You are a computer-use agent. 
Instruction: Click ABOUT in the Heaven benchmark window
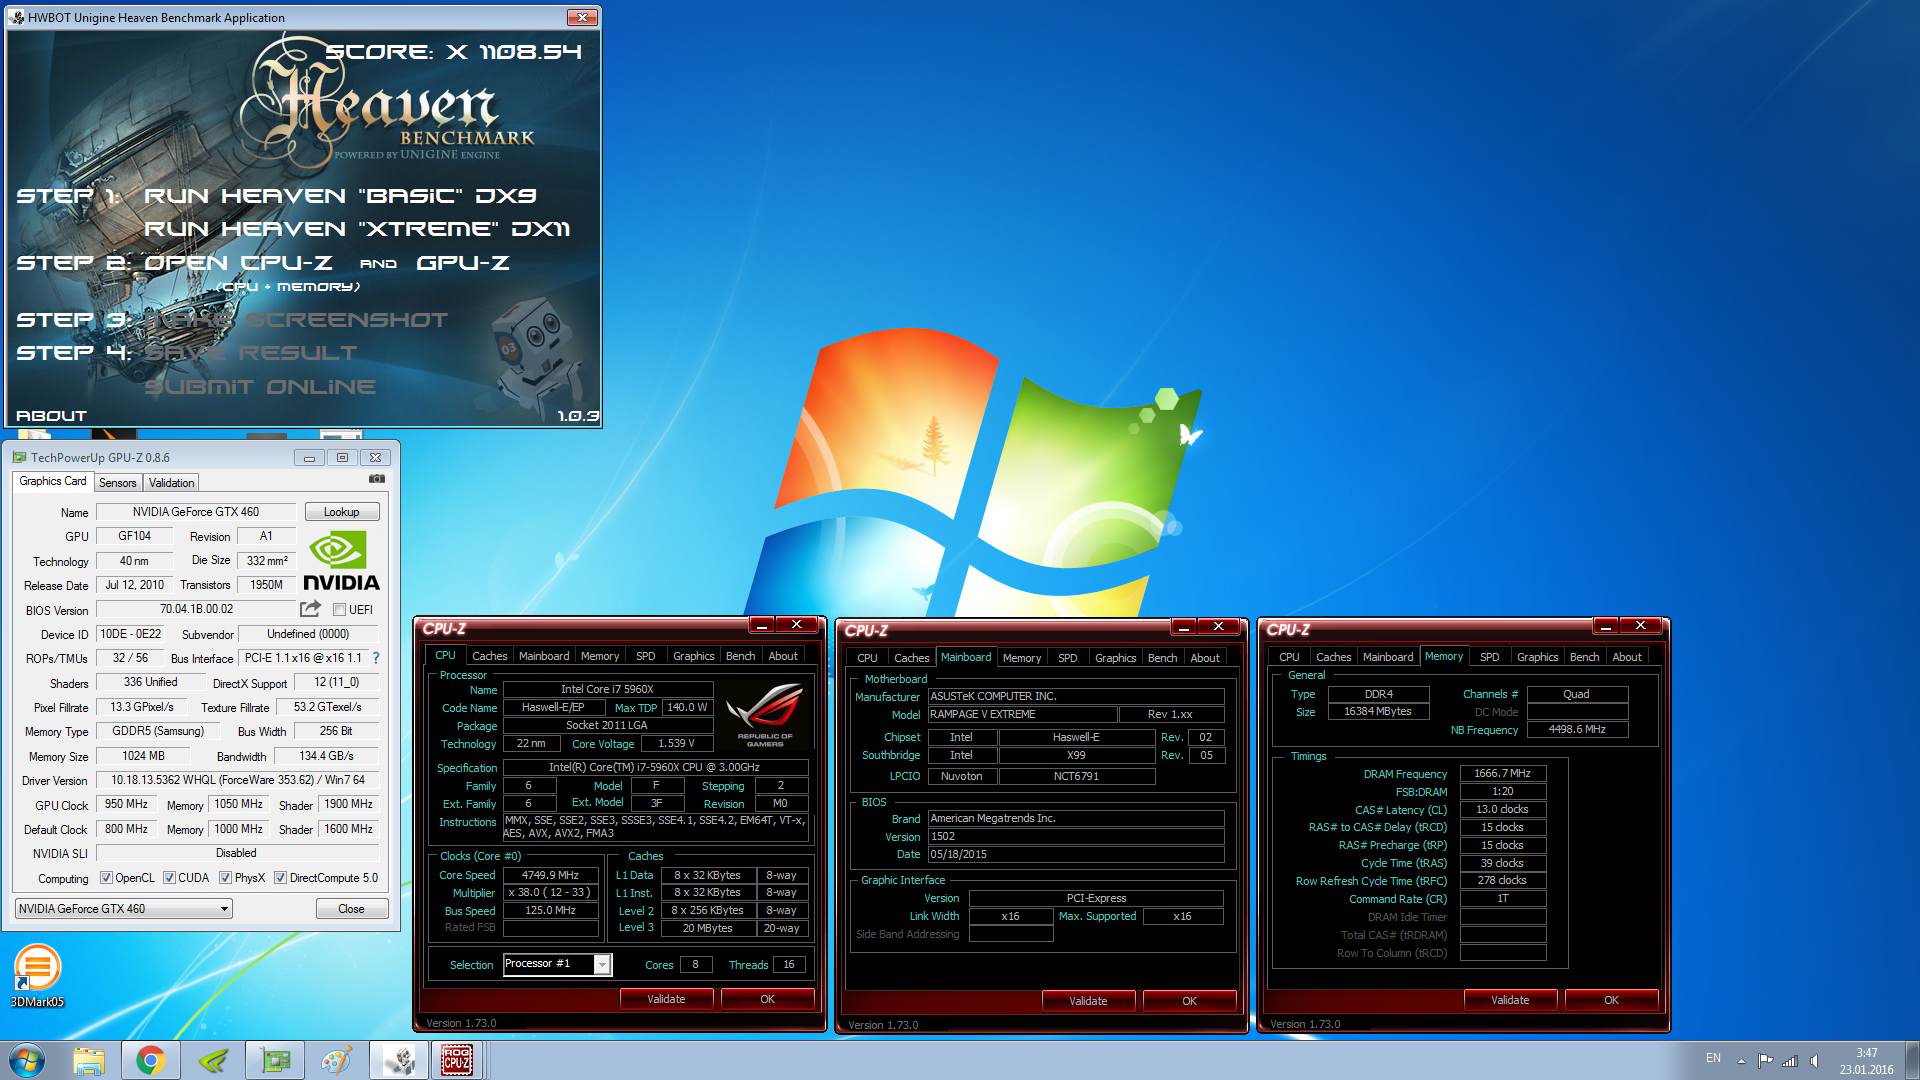click(x=51, y=416)
